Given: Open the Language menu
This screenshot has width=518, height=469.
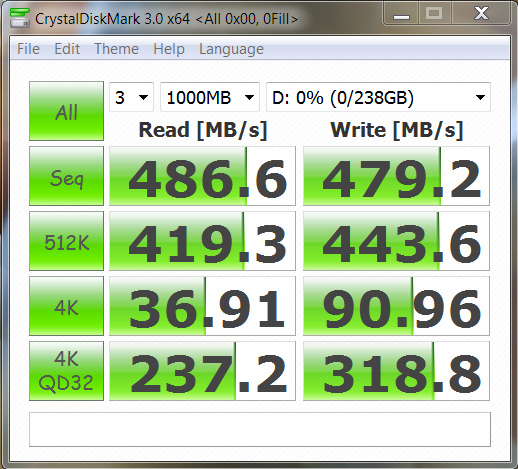Looking at the screenshot, I should coord(231,49).
